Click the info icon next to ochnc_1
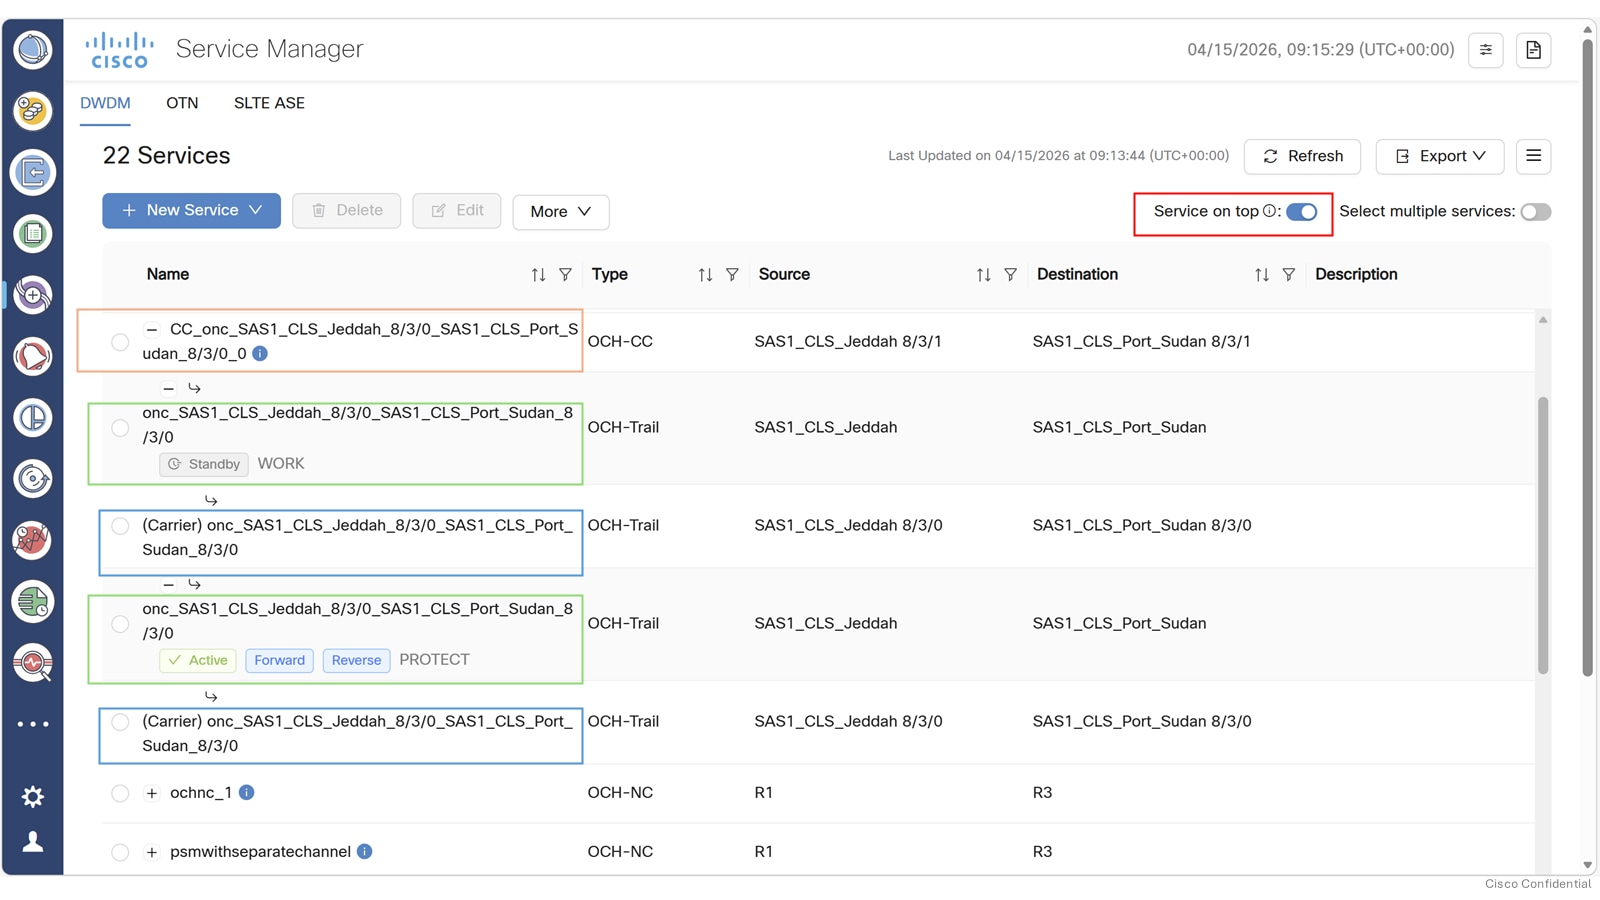1600x900 pixels. (246, 792)
